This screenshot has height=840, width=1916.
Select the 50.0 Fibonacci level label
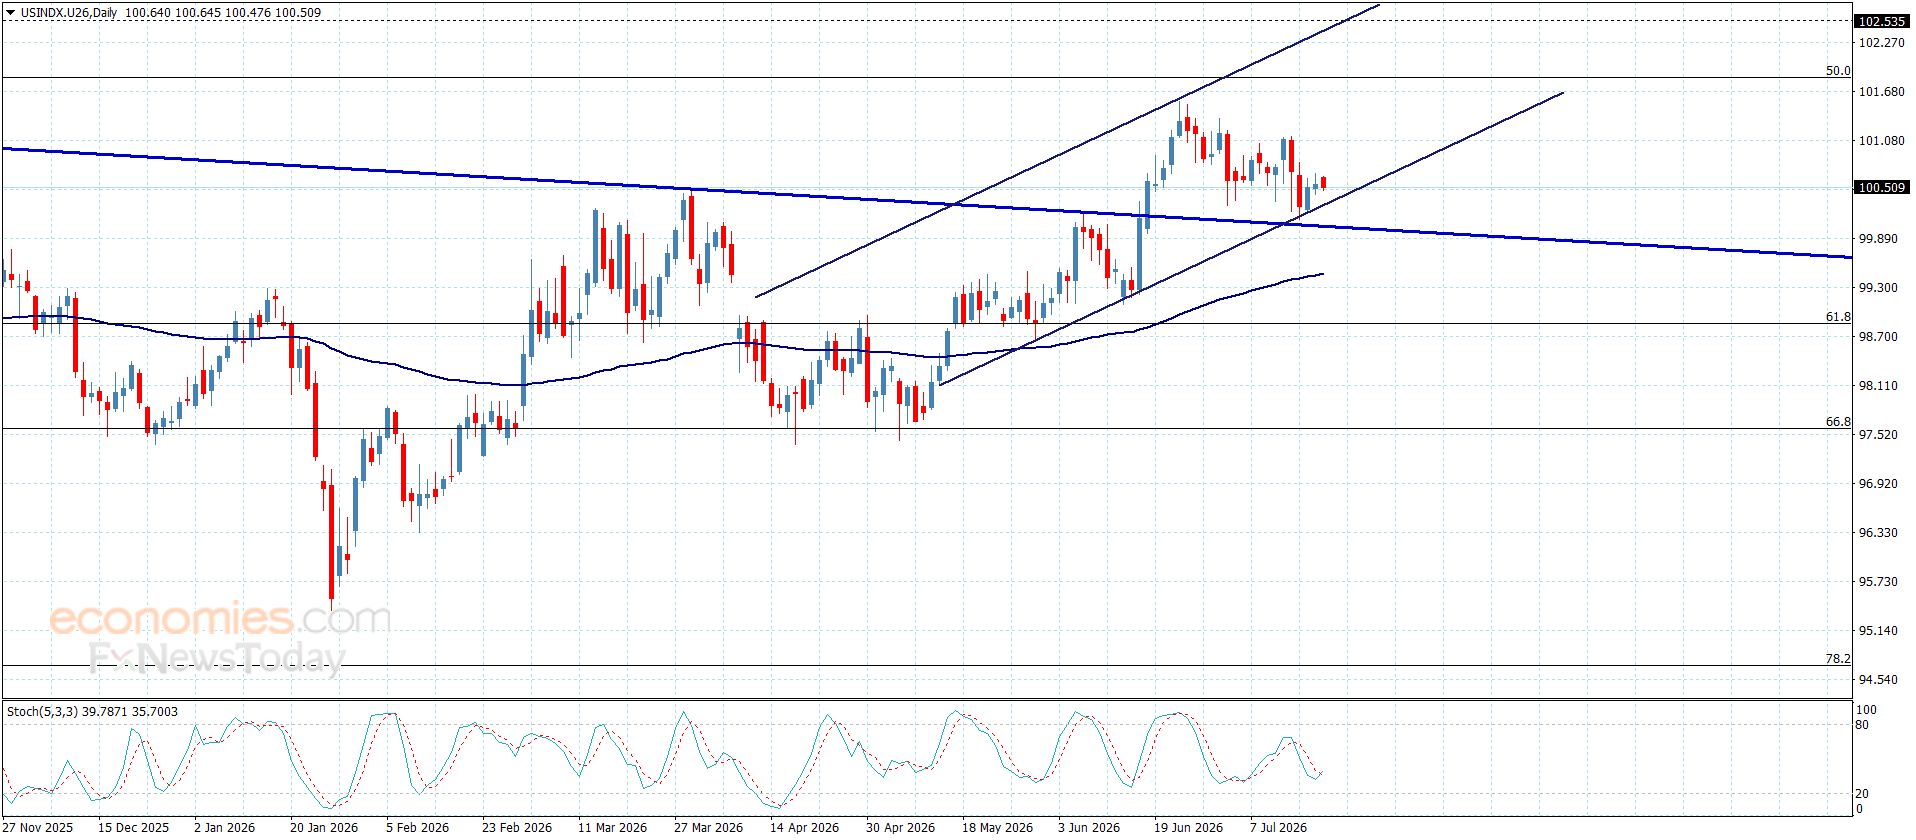coord(1838,71)
